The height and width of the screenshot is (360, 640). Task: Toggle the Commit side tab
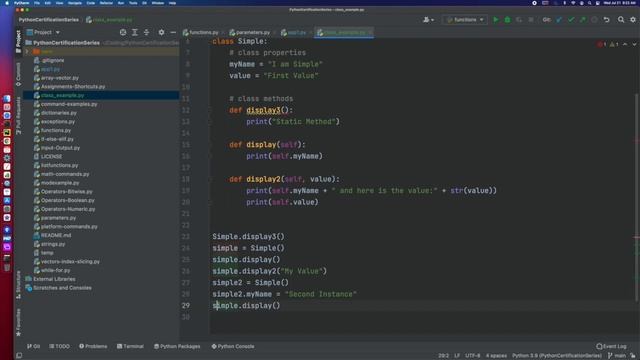(x=18, y=74)
